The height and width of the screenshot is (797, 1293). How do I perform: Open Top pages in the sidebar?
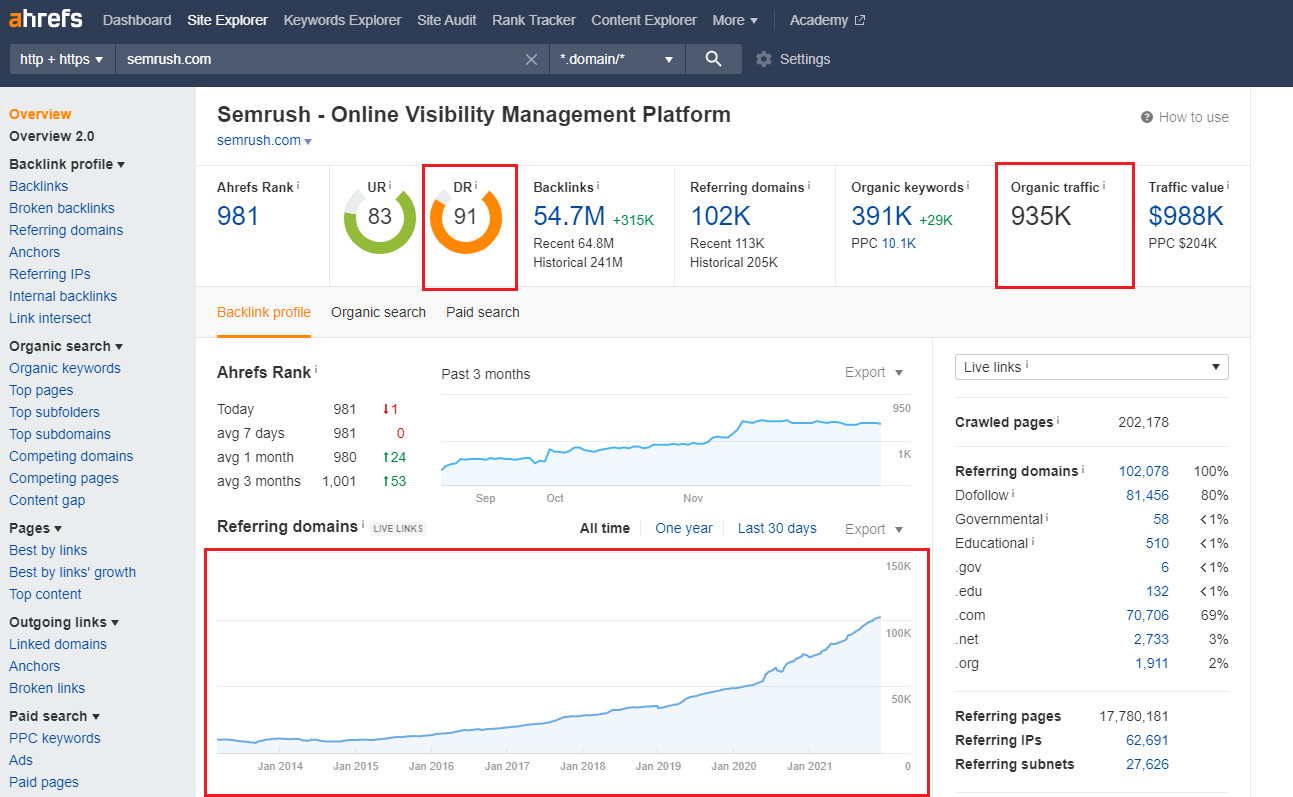point(41,390)
